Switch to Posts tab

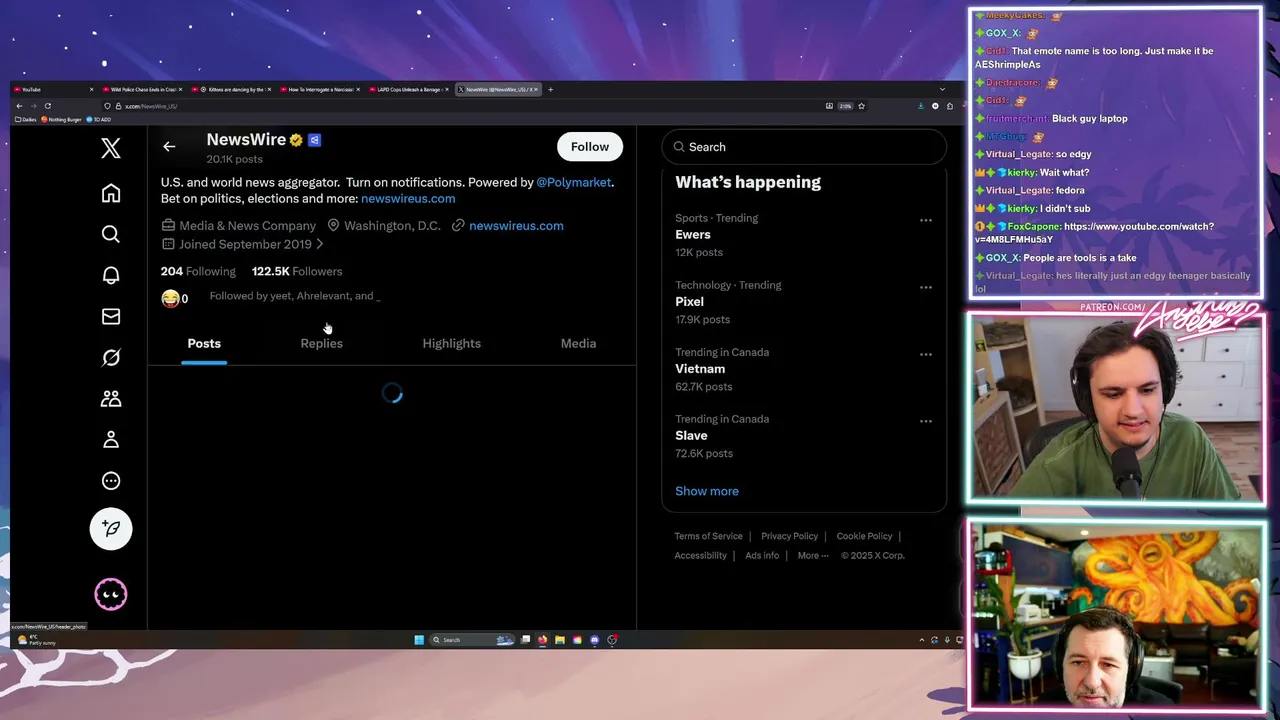pyautogui.click(x=204, y=343)
